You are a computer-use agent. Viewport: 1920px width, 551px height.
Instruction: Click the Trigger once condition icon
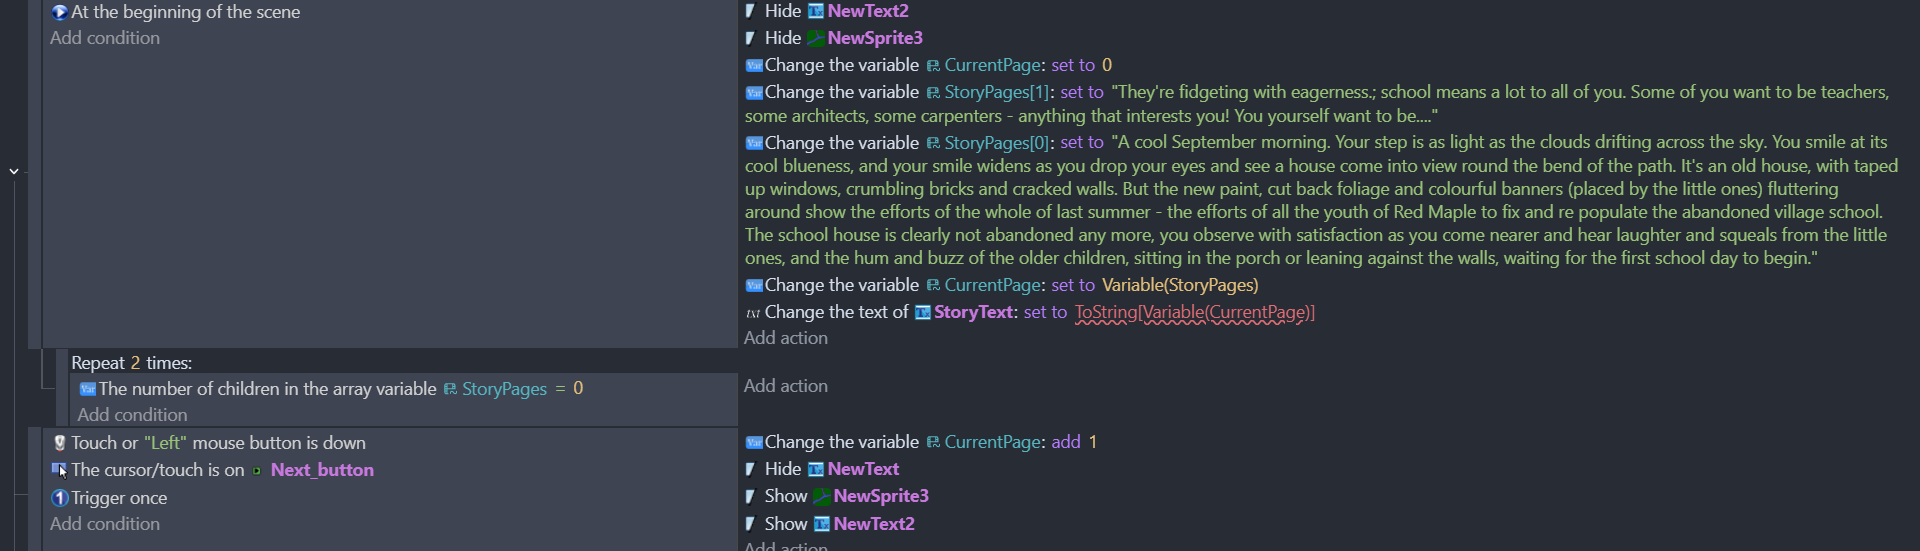[x=59, y=498]
